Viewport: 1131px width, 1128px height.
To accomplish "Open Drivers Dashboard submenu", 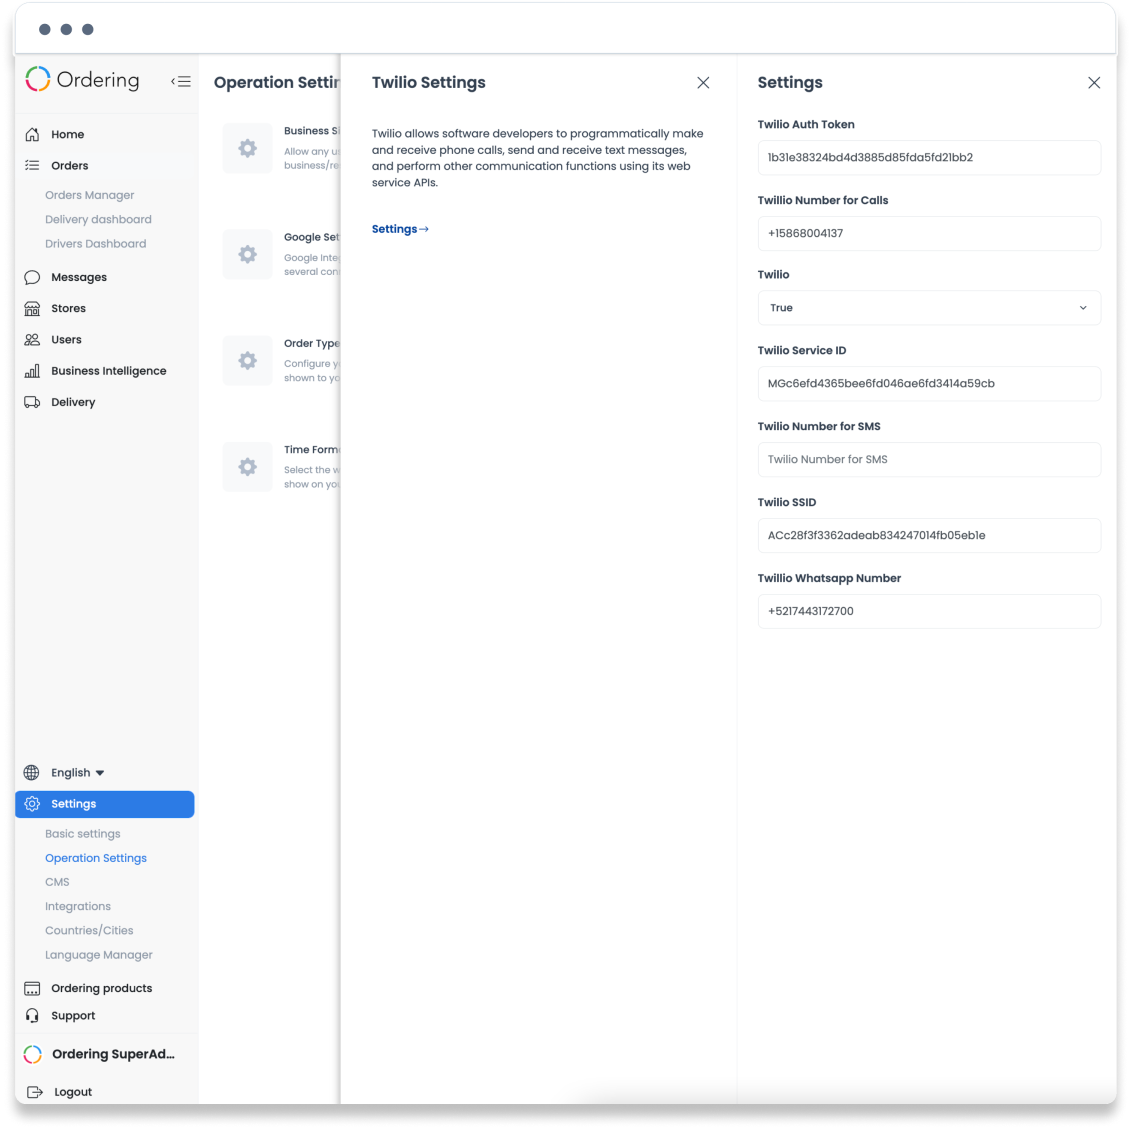I will (95, 244).
